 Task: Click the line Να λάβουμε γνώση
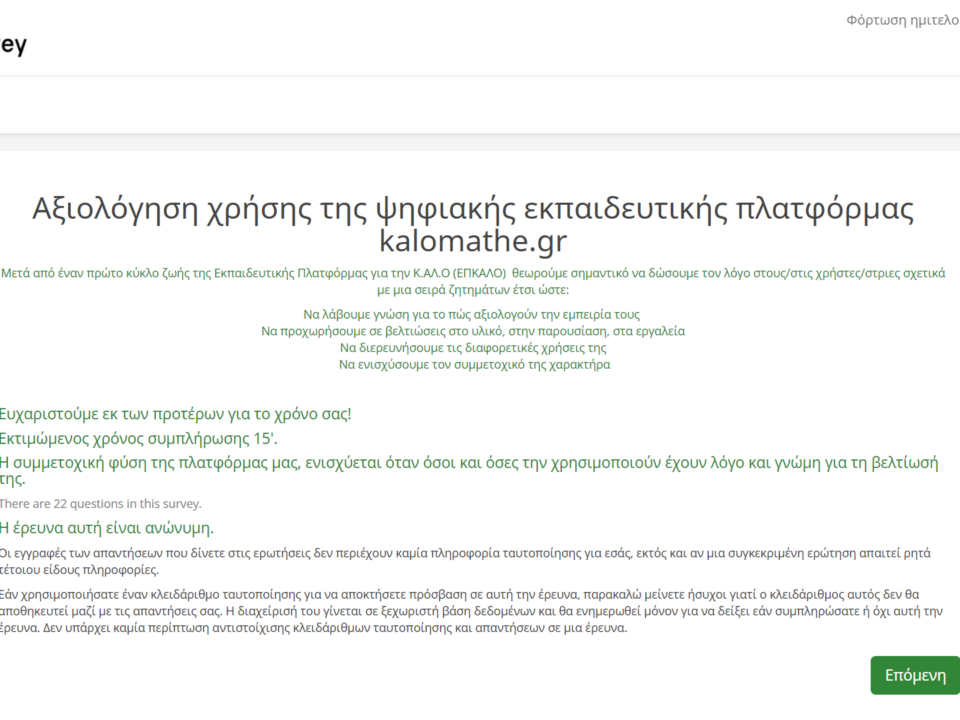pyautogui.click(x=472, y=314)
